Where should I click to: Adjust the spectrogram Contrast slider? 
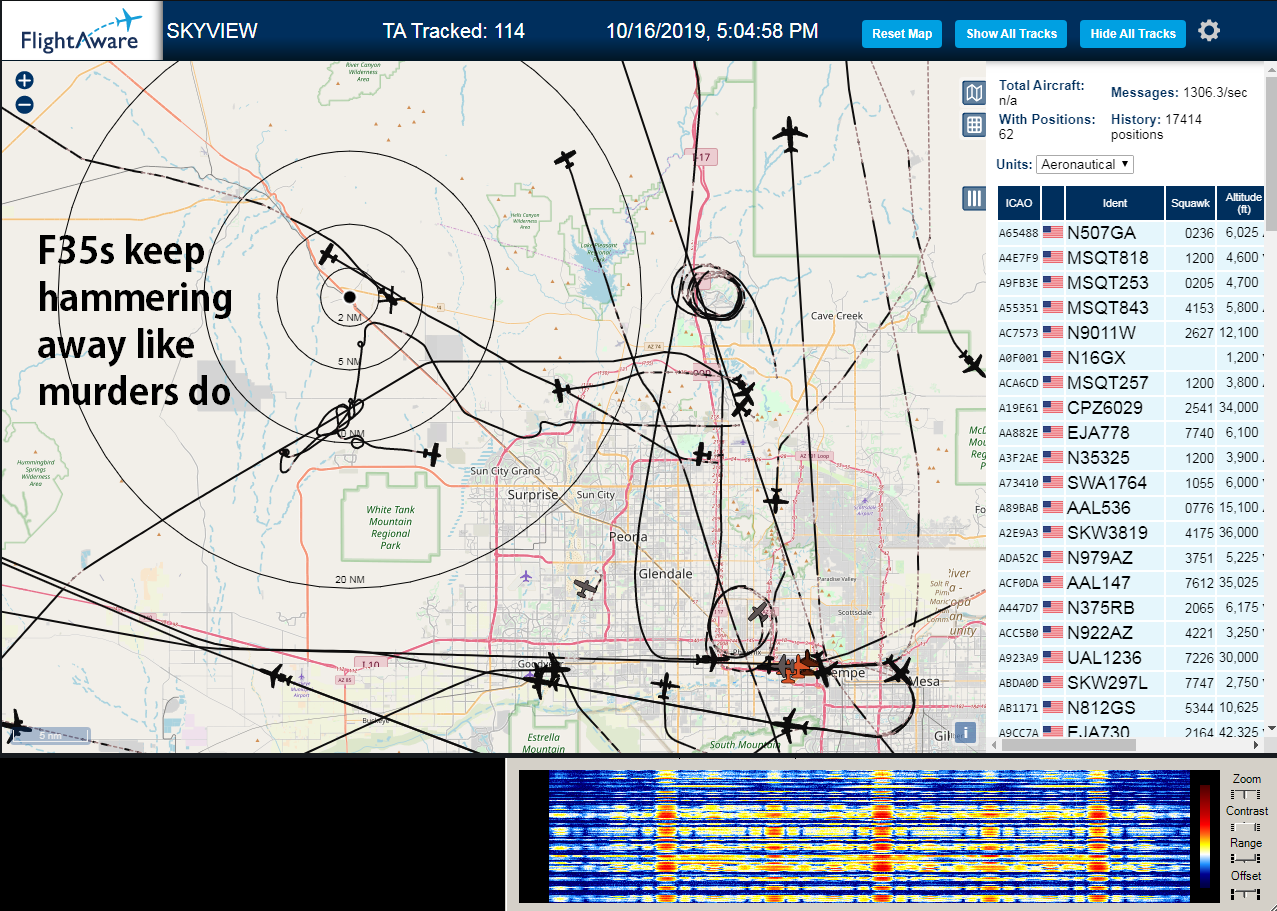(x=1246, y=826)
